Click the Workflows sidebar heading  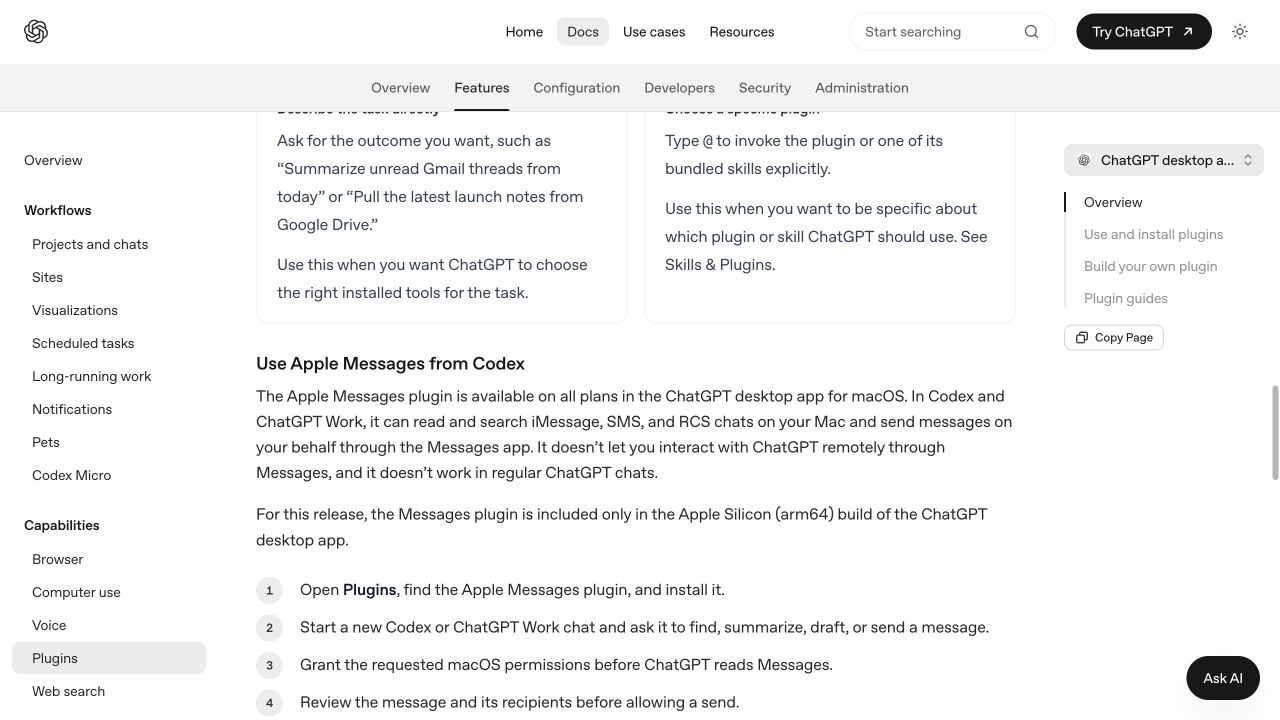[57, 210]
